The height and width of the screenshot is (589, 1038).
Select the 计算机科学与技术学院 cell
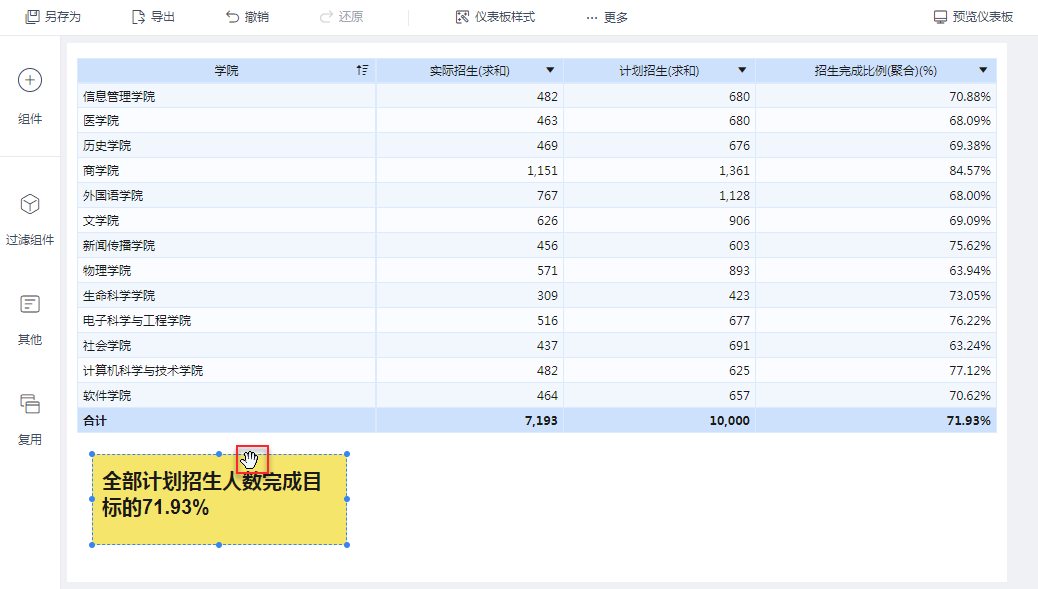point(226,371)
